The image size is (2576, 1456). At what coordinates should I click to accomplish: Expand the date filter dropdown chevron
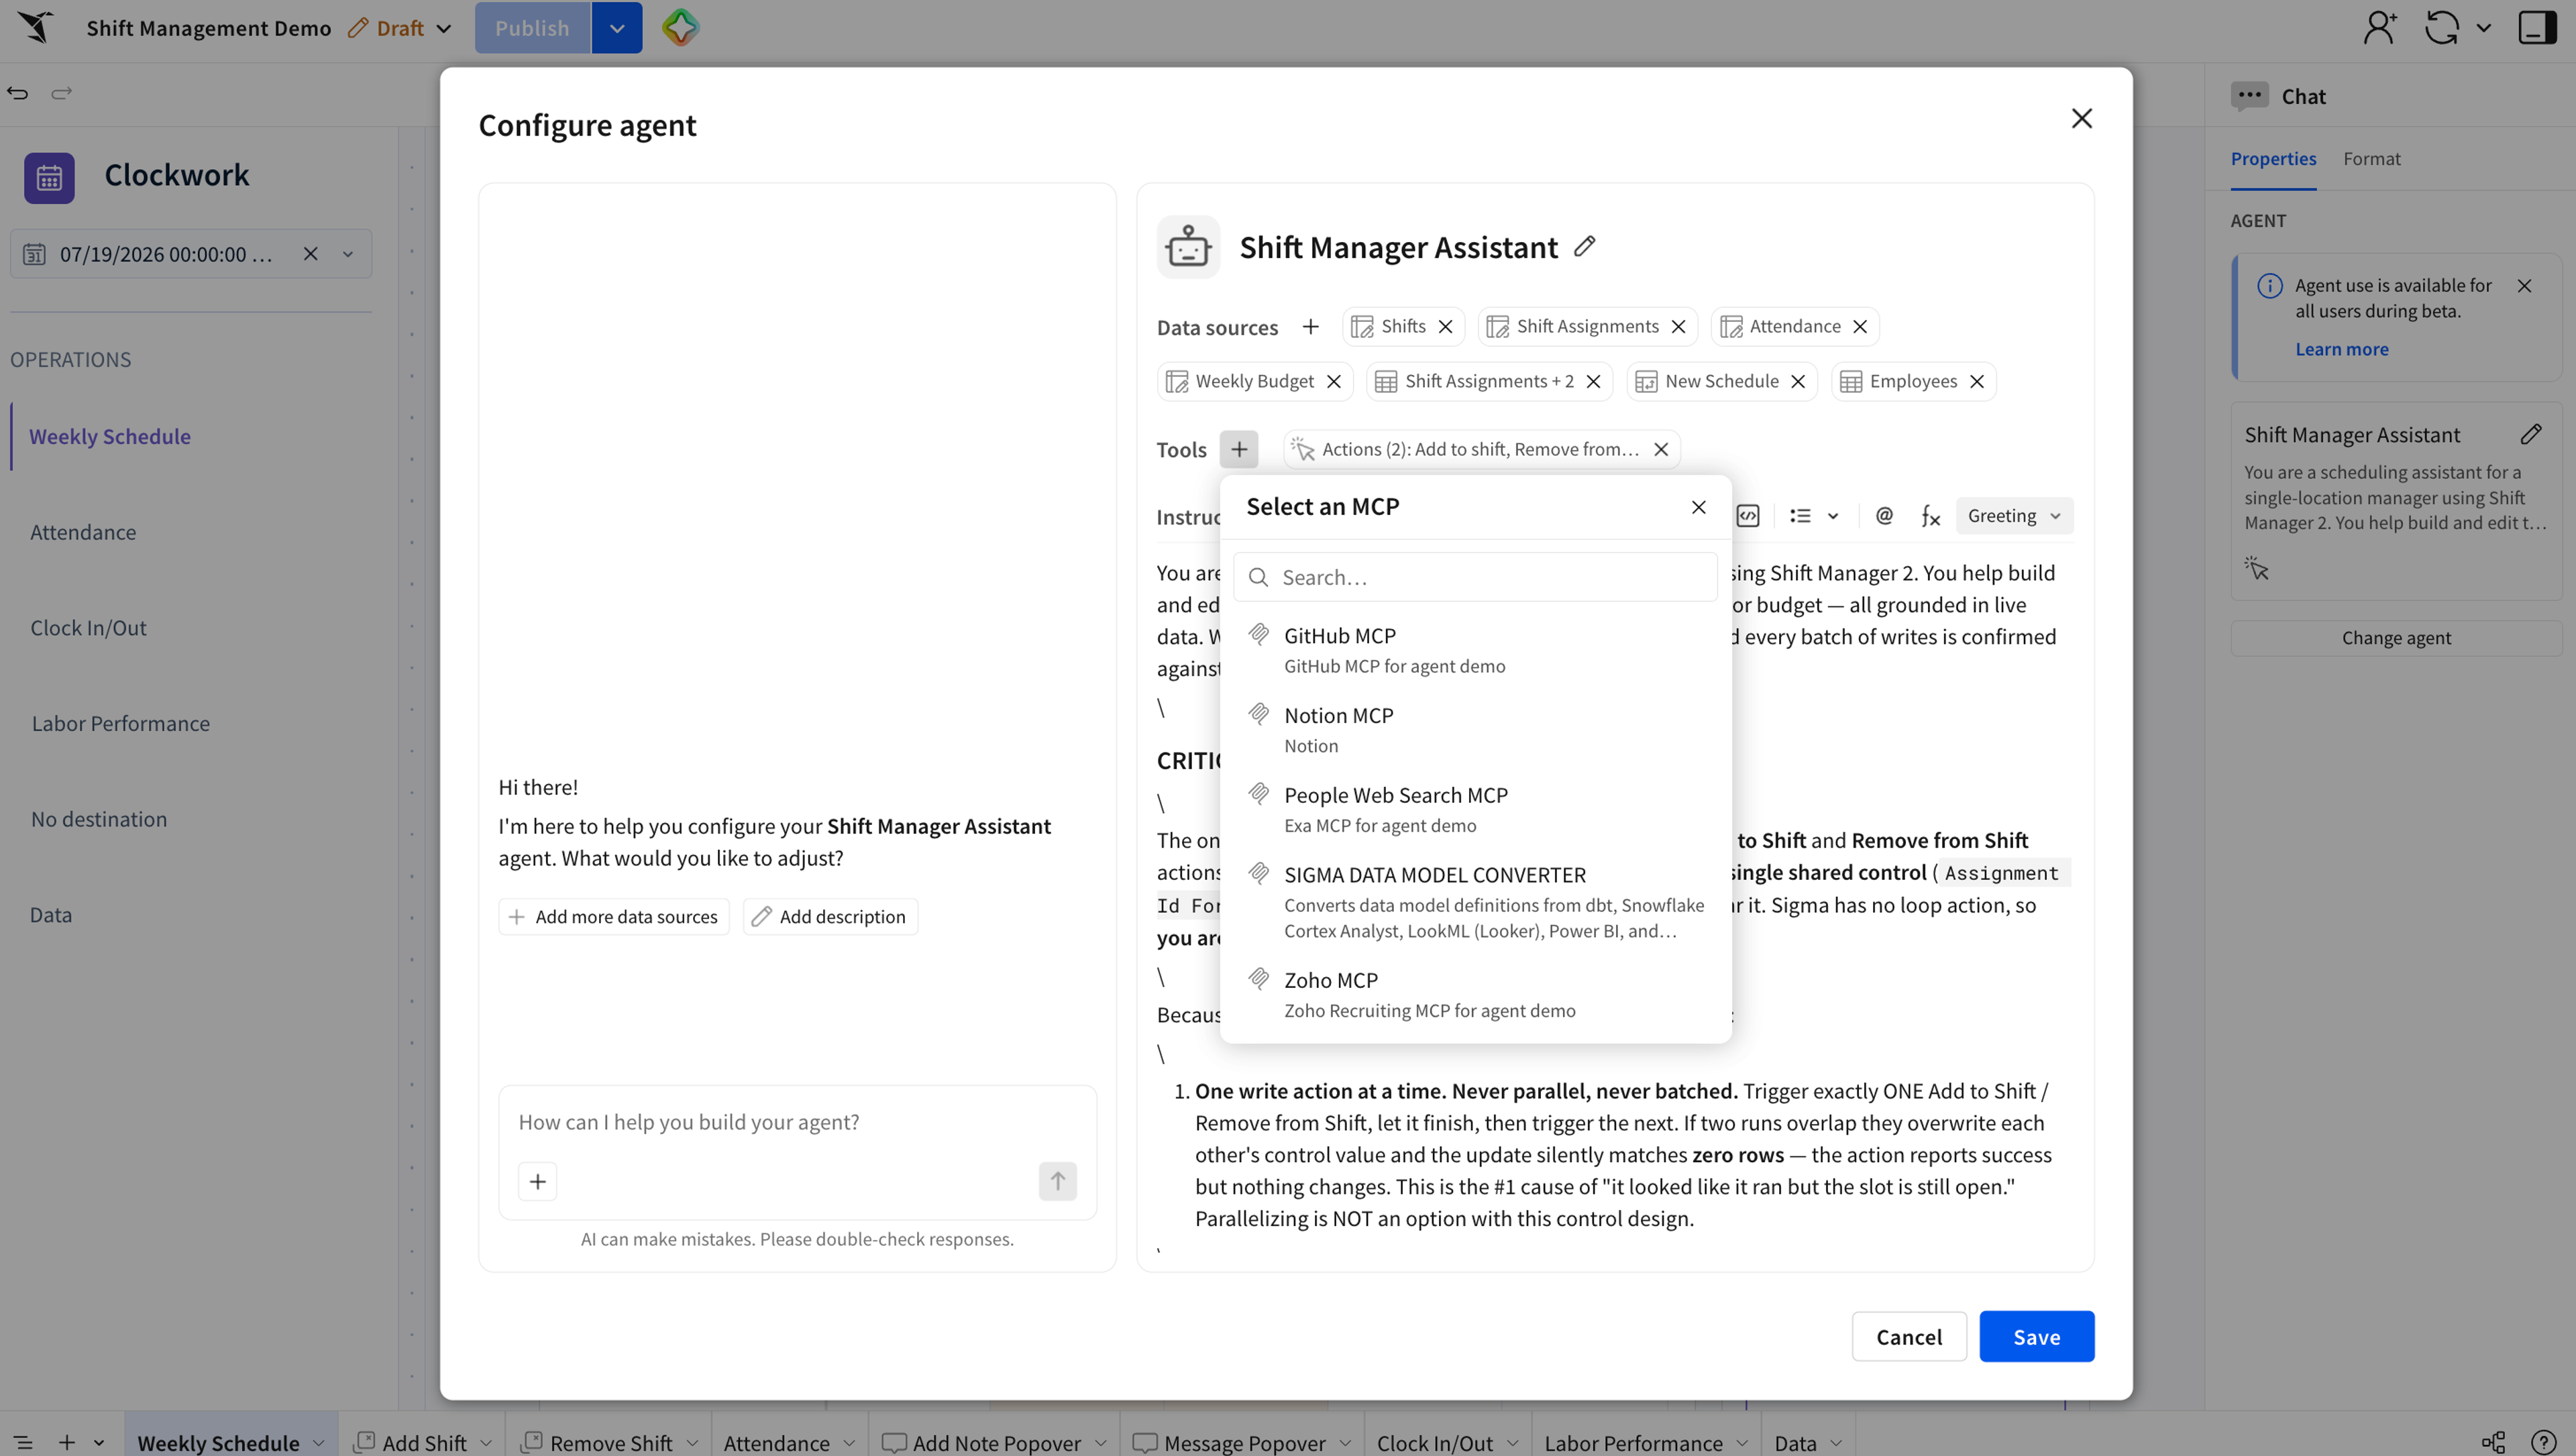click(347, 254)
